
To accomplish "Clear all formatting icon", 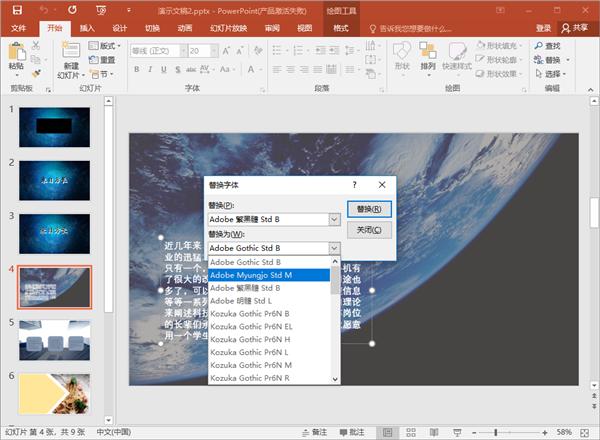I will click(x=258, y=51).
